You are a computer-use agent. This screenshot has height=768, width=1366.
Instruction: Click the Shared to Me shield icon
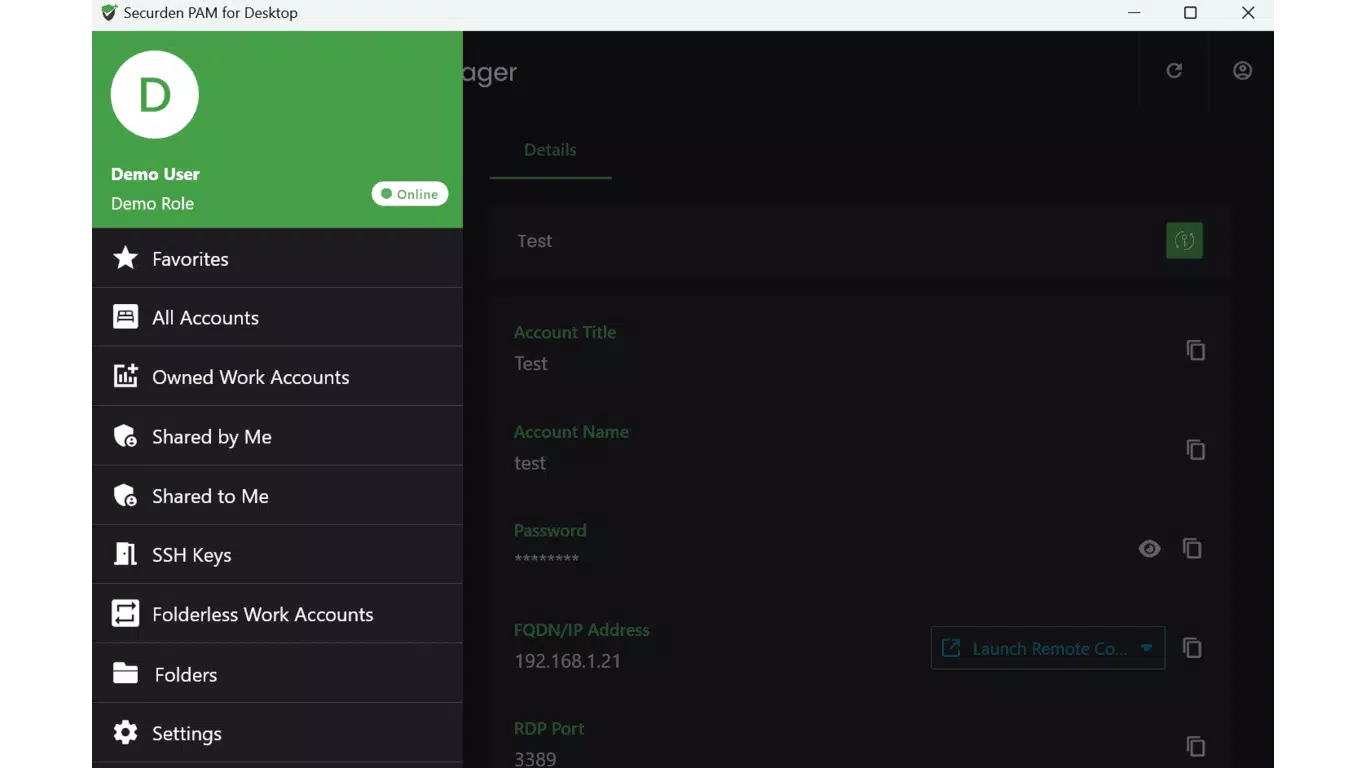[125, 495]
